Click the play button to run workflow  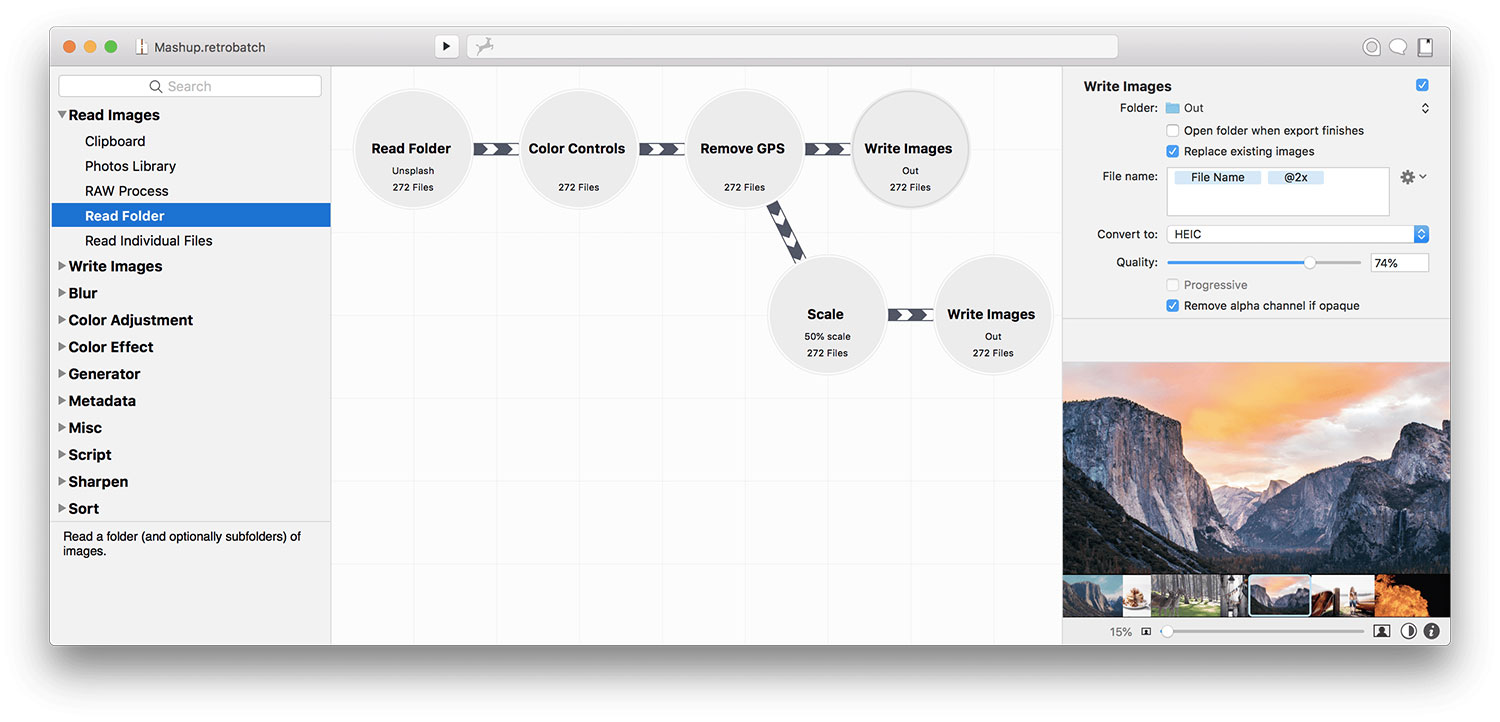point(446,46)
